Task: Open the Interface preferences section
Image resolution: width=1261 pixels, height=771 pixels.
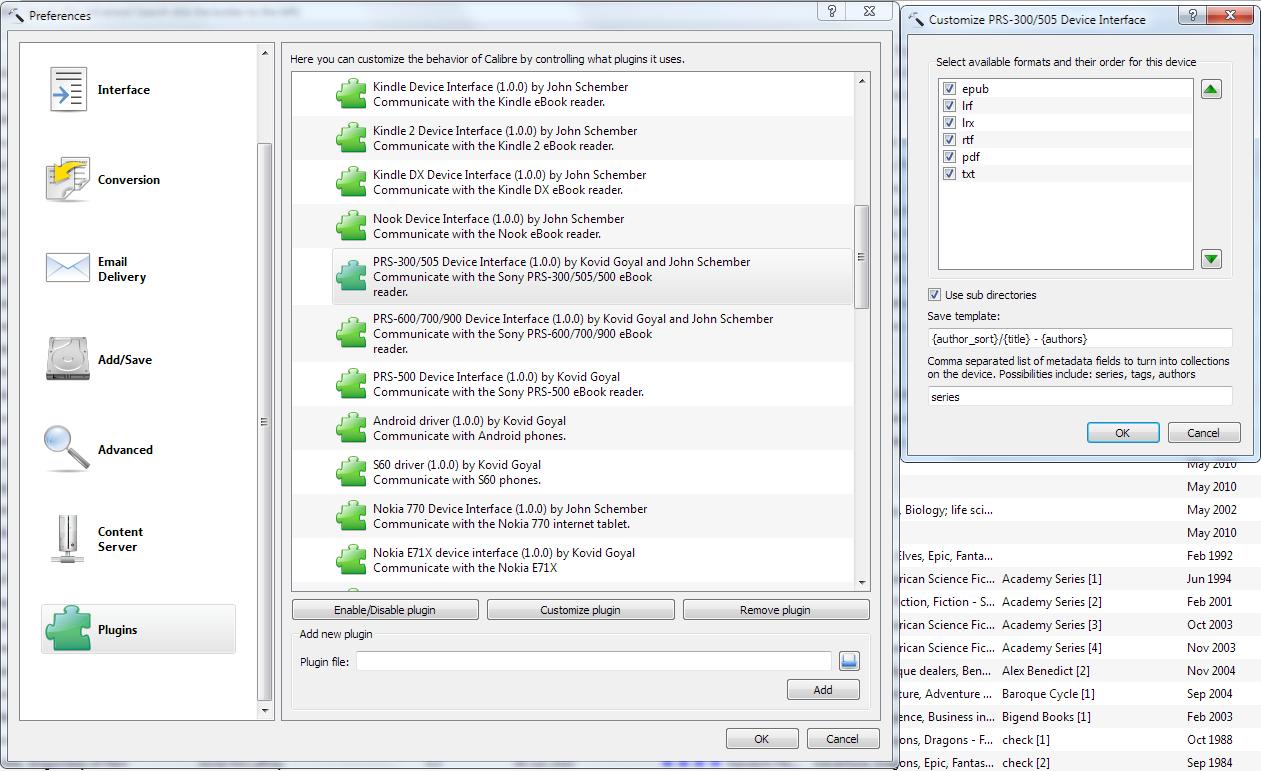Action: coord(138,90)
